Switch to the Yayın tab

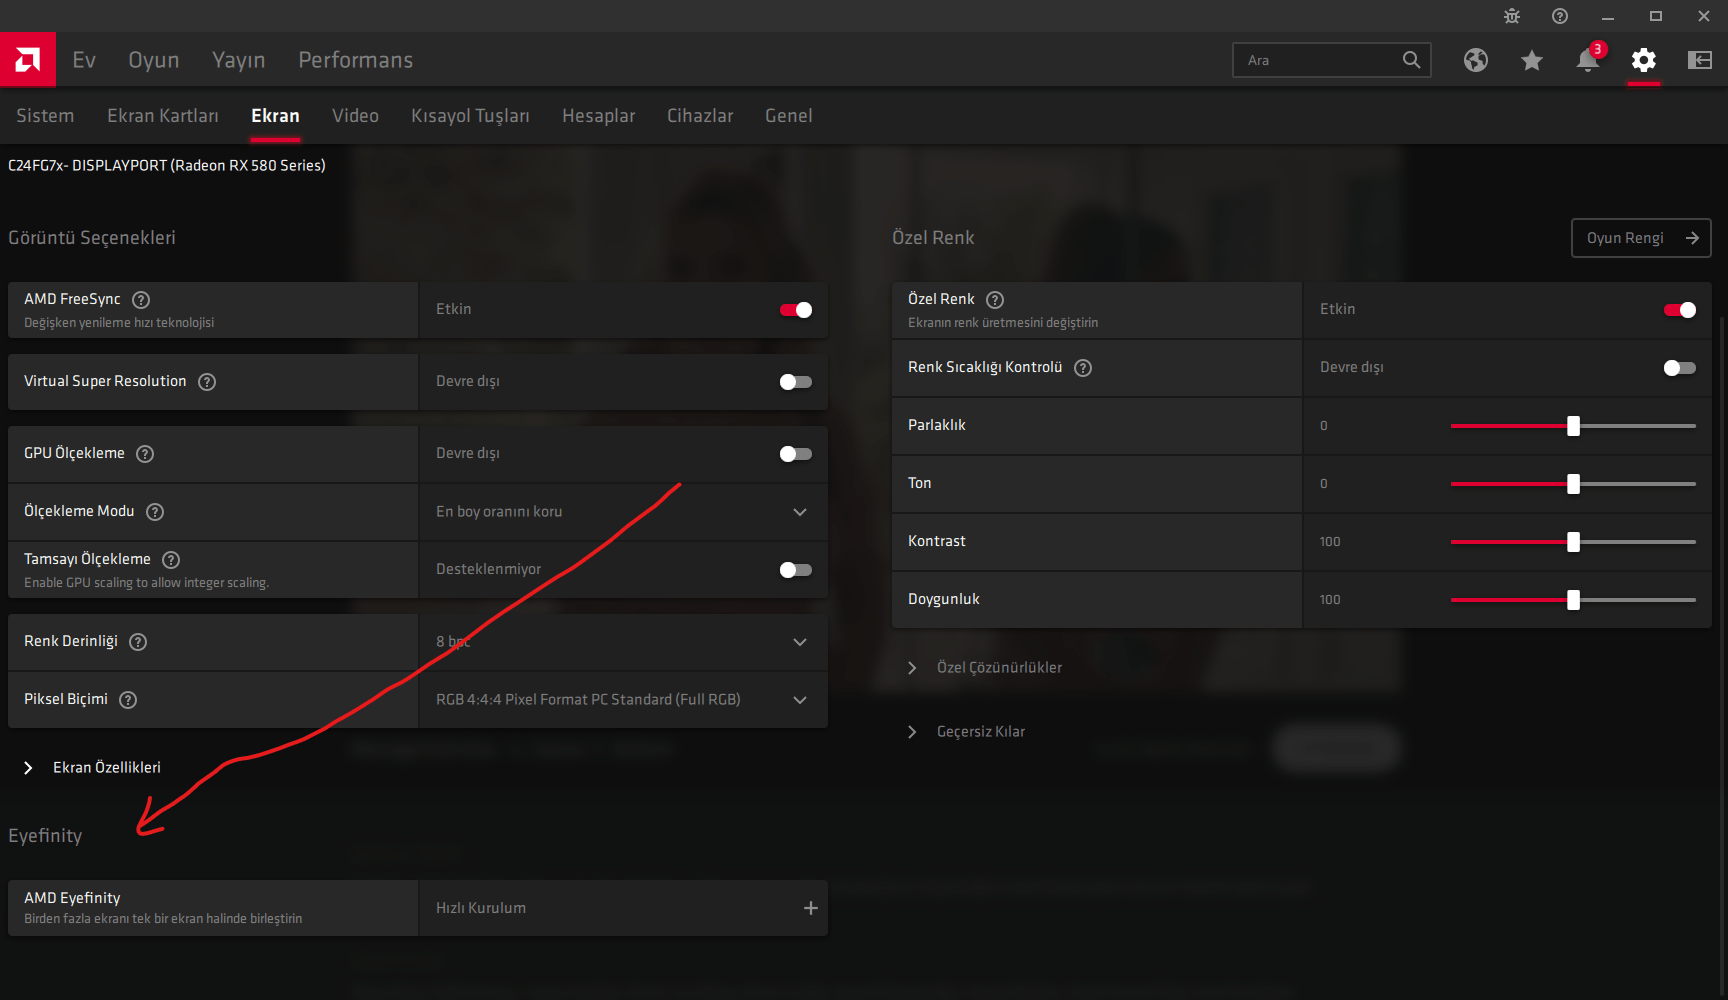(x=239, y=60)
